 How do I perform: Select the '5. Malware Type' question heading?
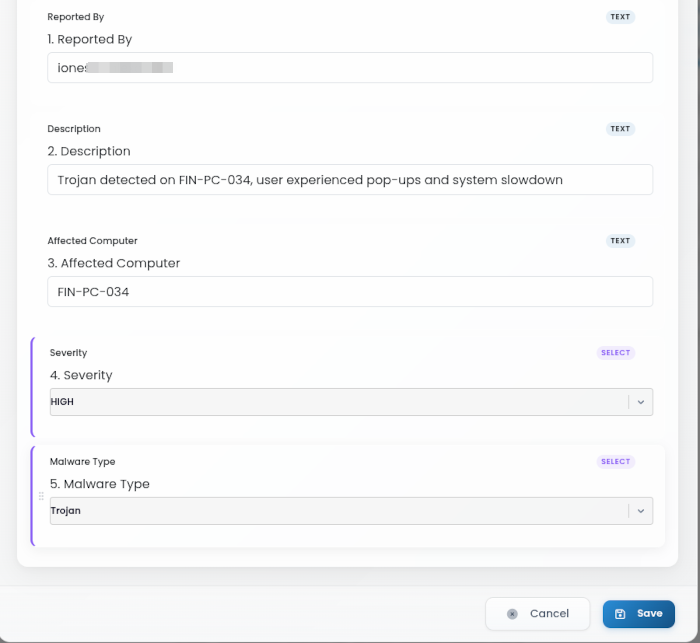point(100,484)
